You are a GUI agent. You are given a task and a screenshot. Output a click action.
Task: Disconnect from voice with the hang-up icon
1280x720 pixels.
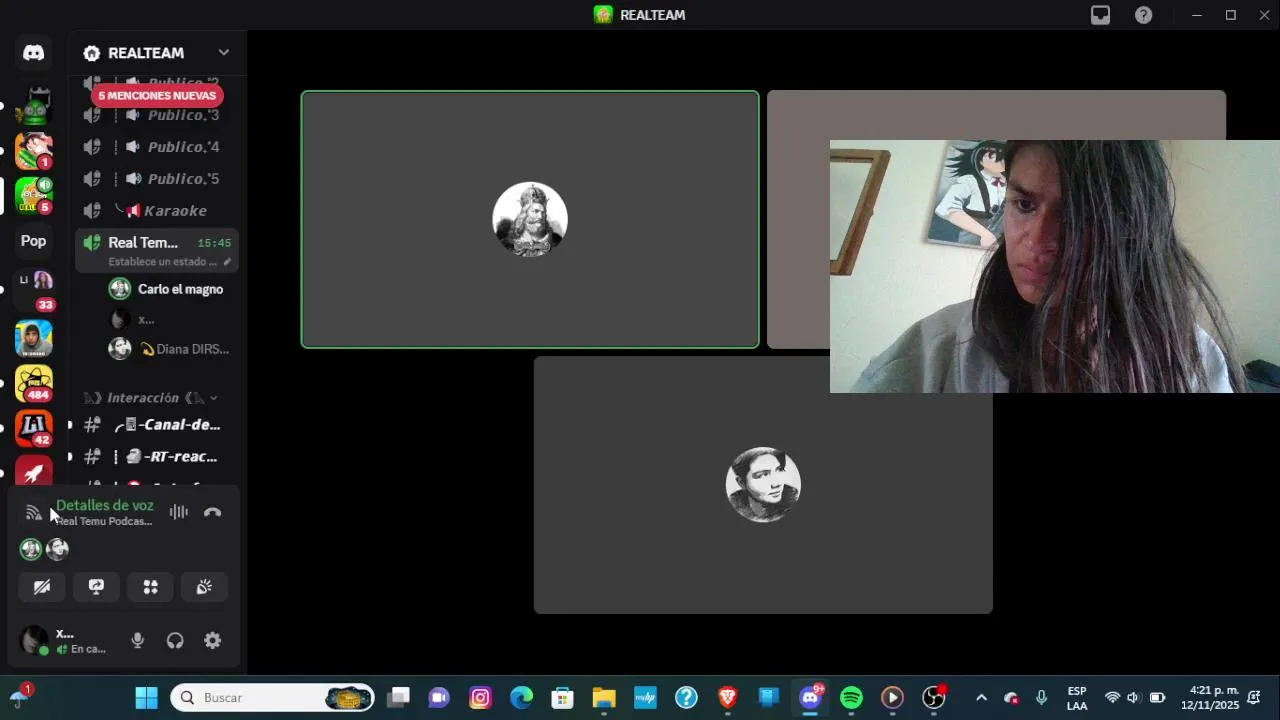[x=212, y=512]
